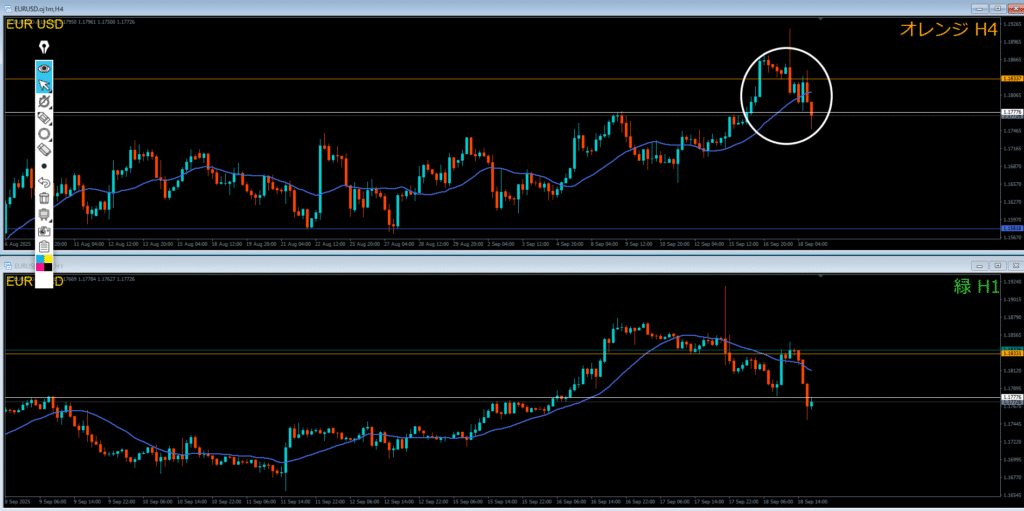Clear all ink with the trash icon
This screenshot has height=511, width=1024.
44,198
